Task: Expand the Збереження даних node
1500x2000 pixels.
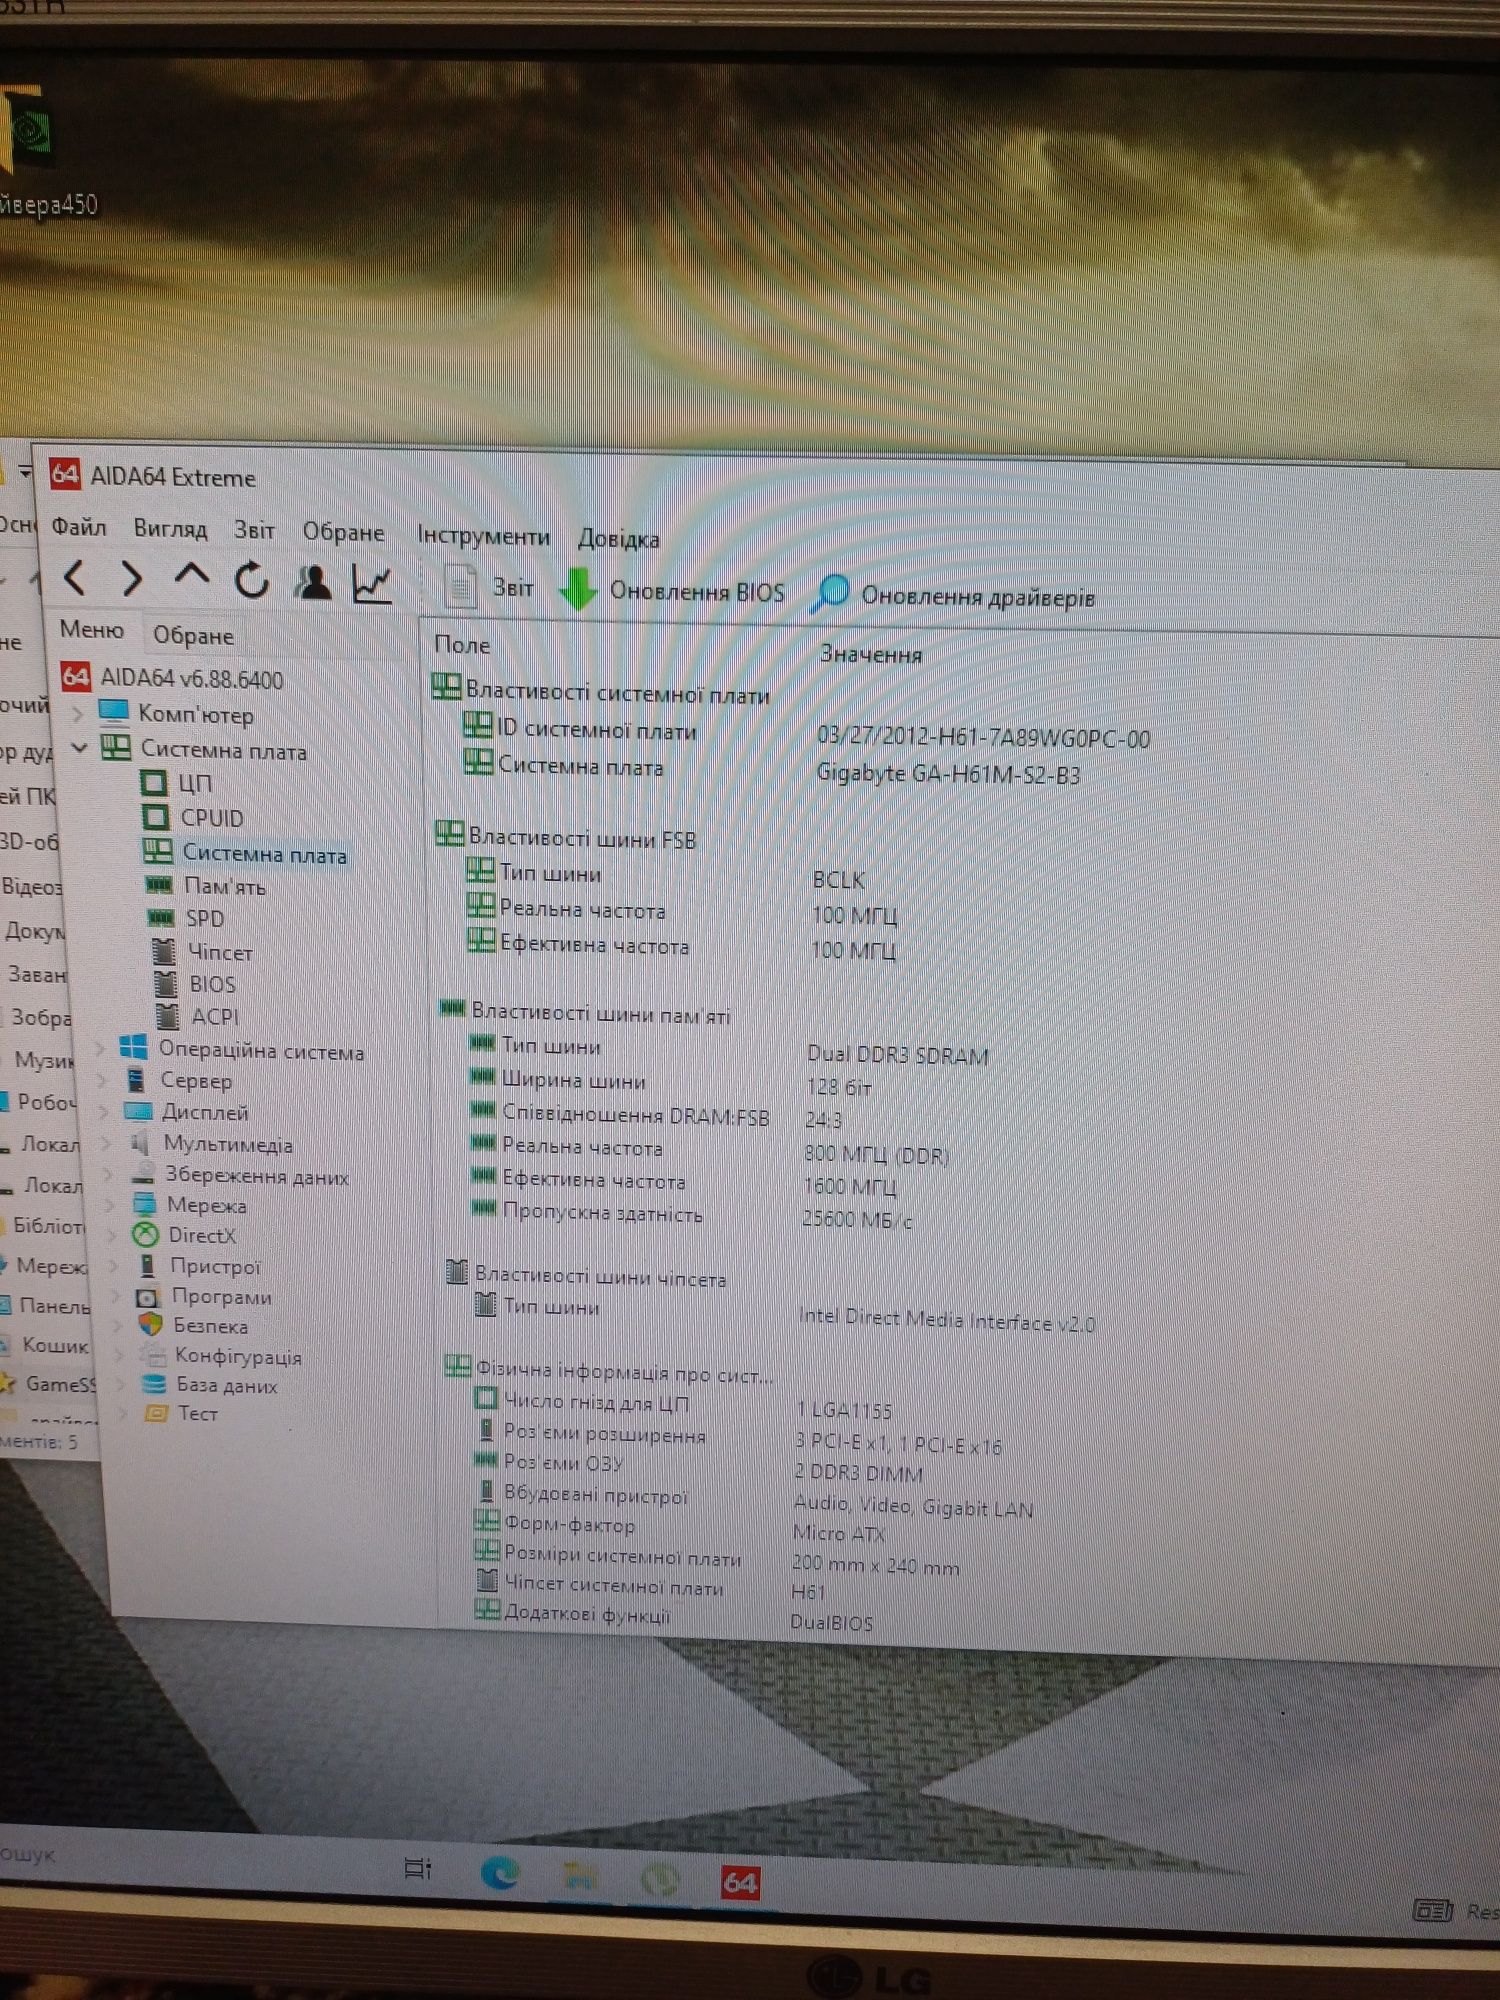Action: point(109,1174)
